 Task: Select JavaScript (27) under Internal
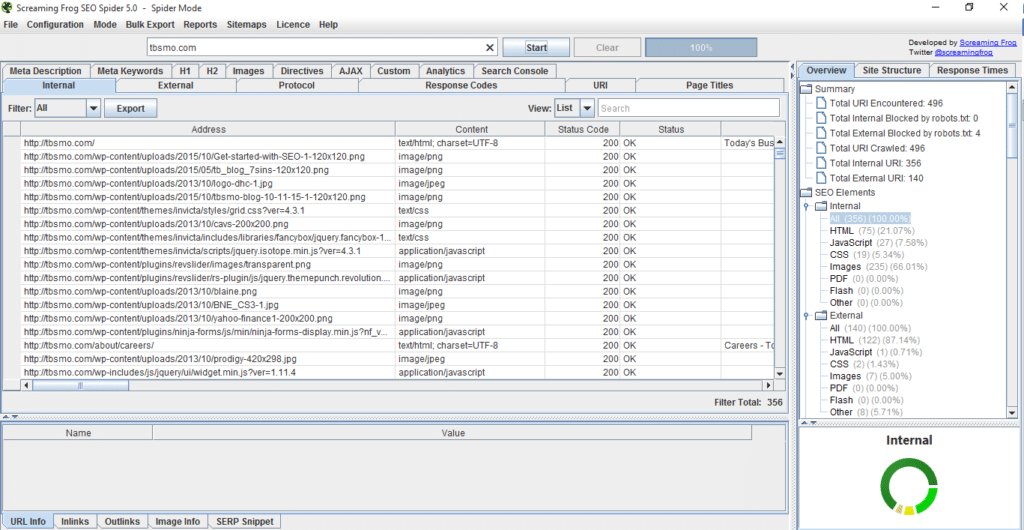[876, 243]
